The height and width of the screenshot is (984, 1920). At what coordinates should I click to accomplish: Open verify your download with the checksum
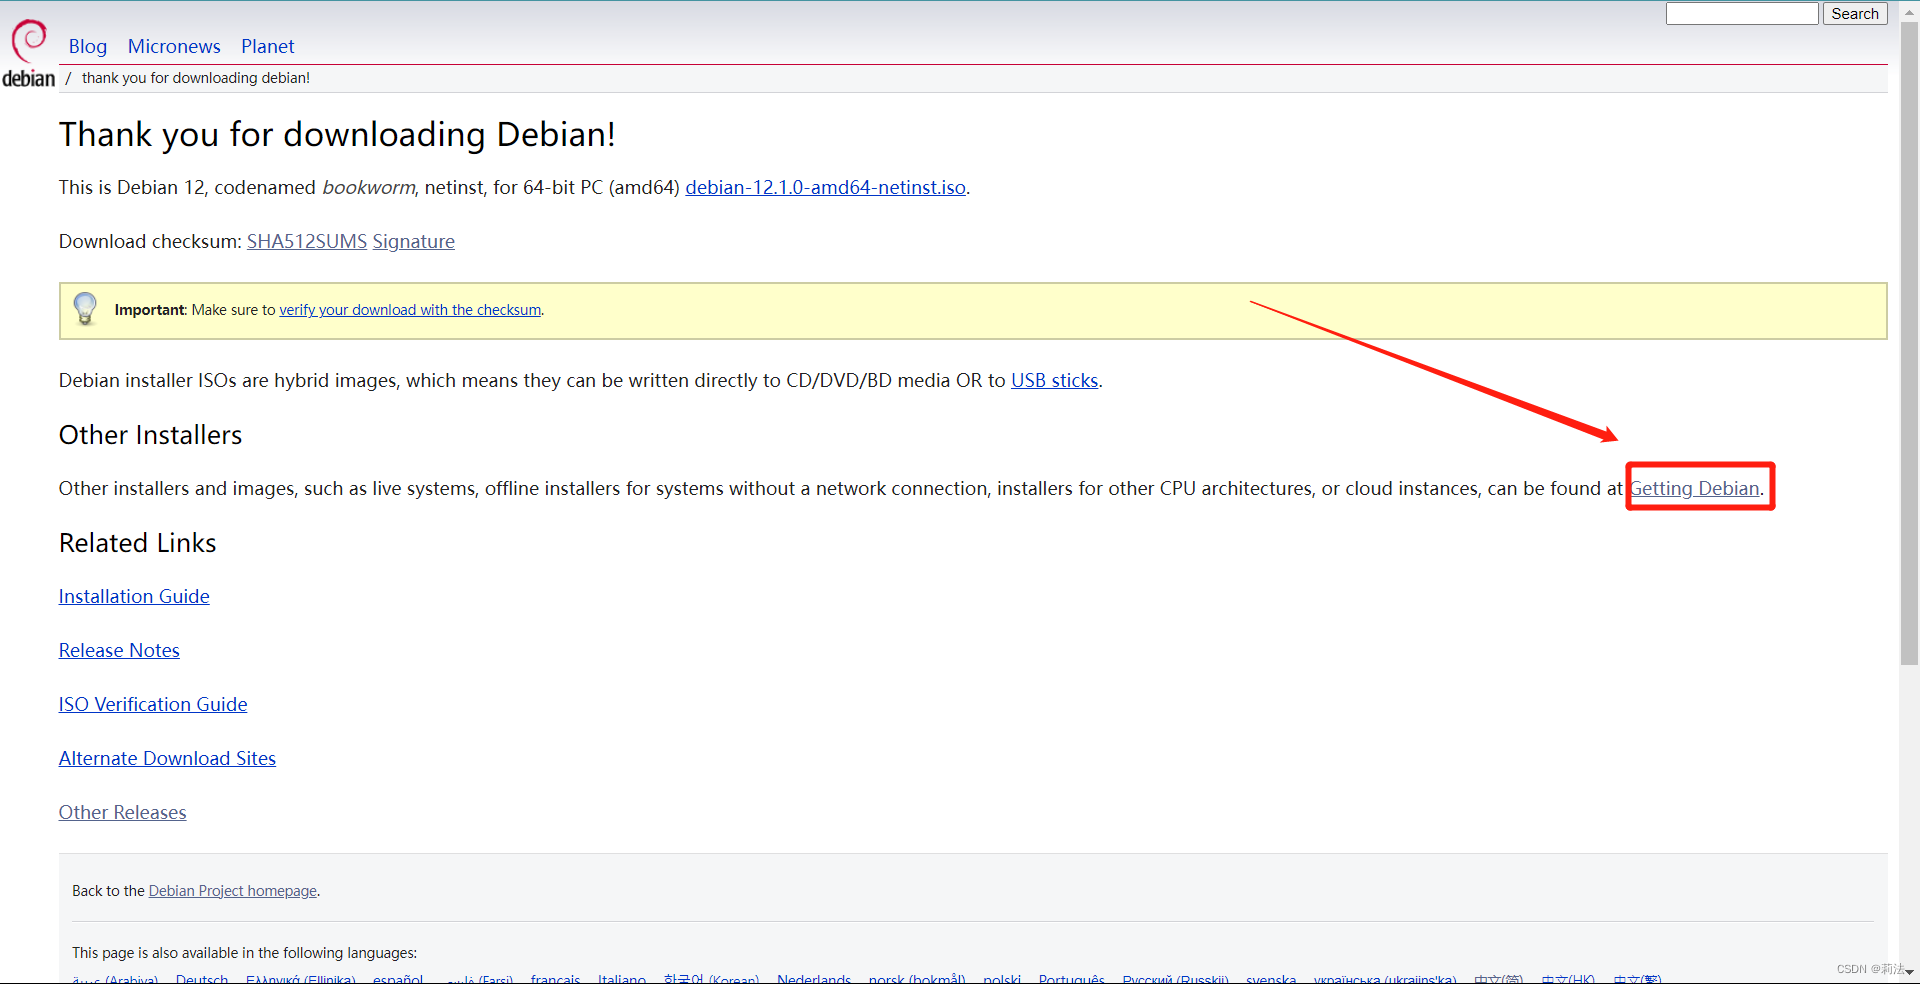pos(410,310)
